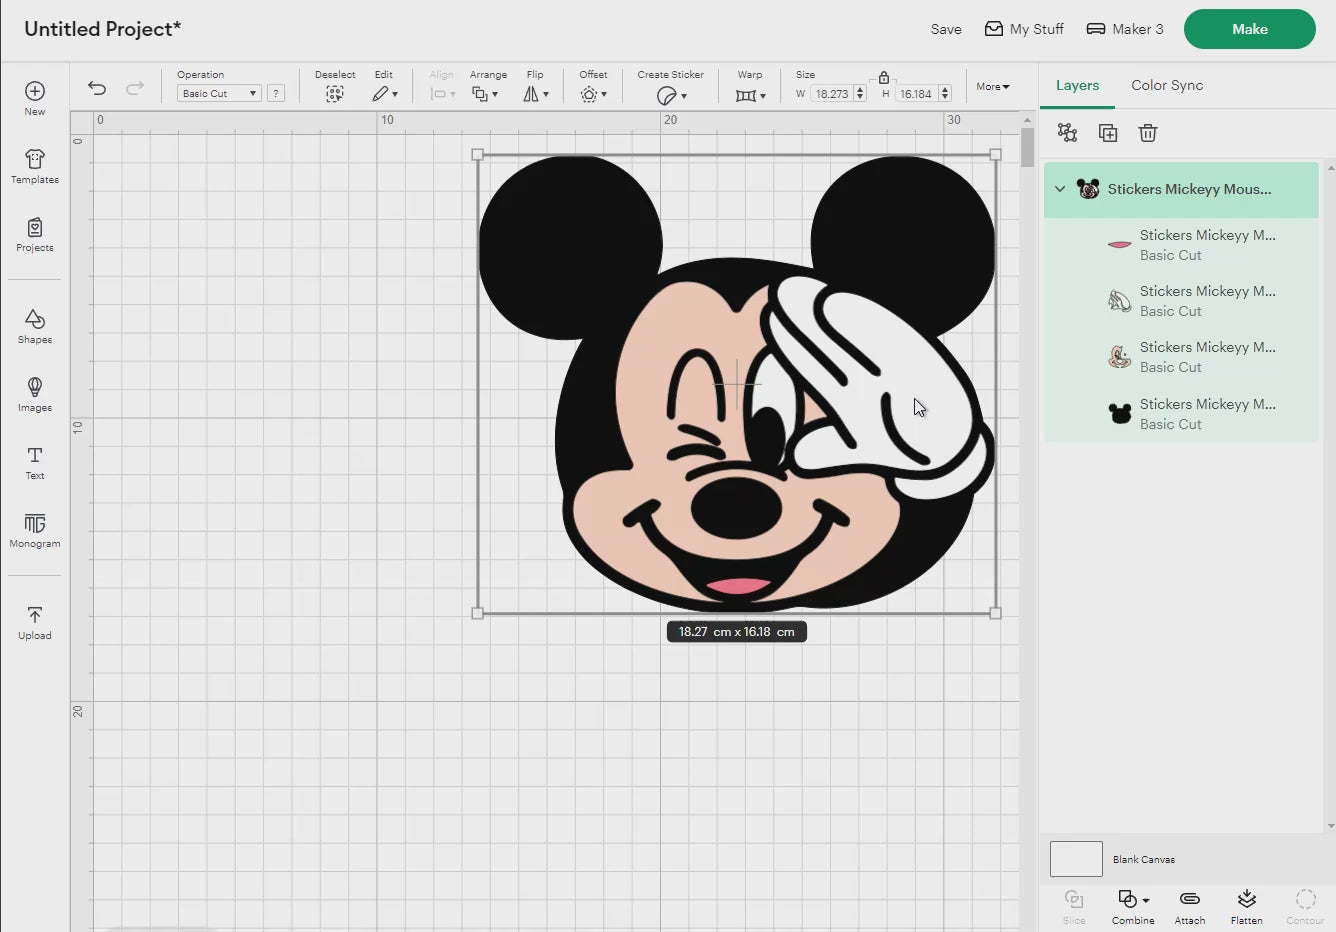
Task: Click the 18.27 cm x 16.18 cm label
Action: point(737,632)
